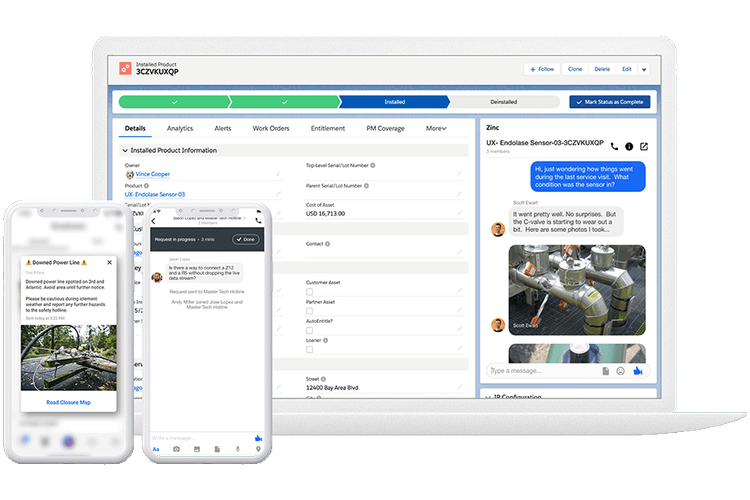Enable the Partner Asset checkbox

click(309, 310)
